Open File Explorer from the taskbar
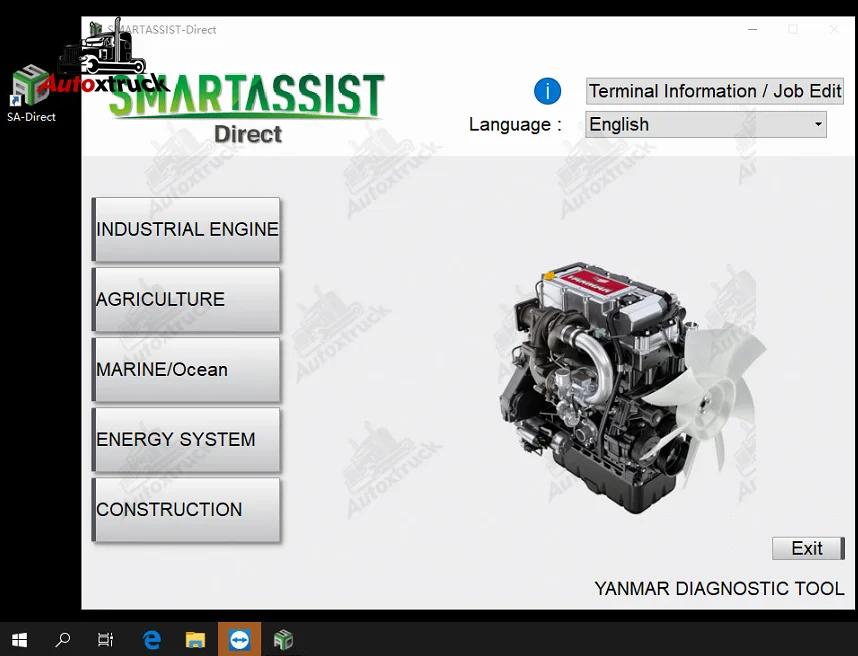Viewport: 858px width, 656px height. pos(195,639)
